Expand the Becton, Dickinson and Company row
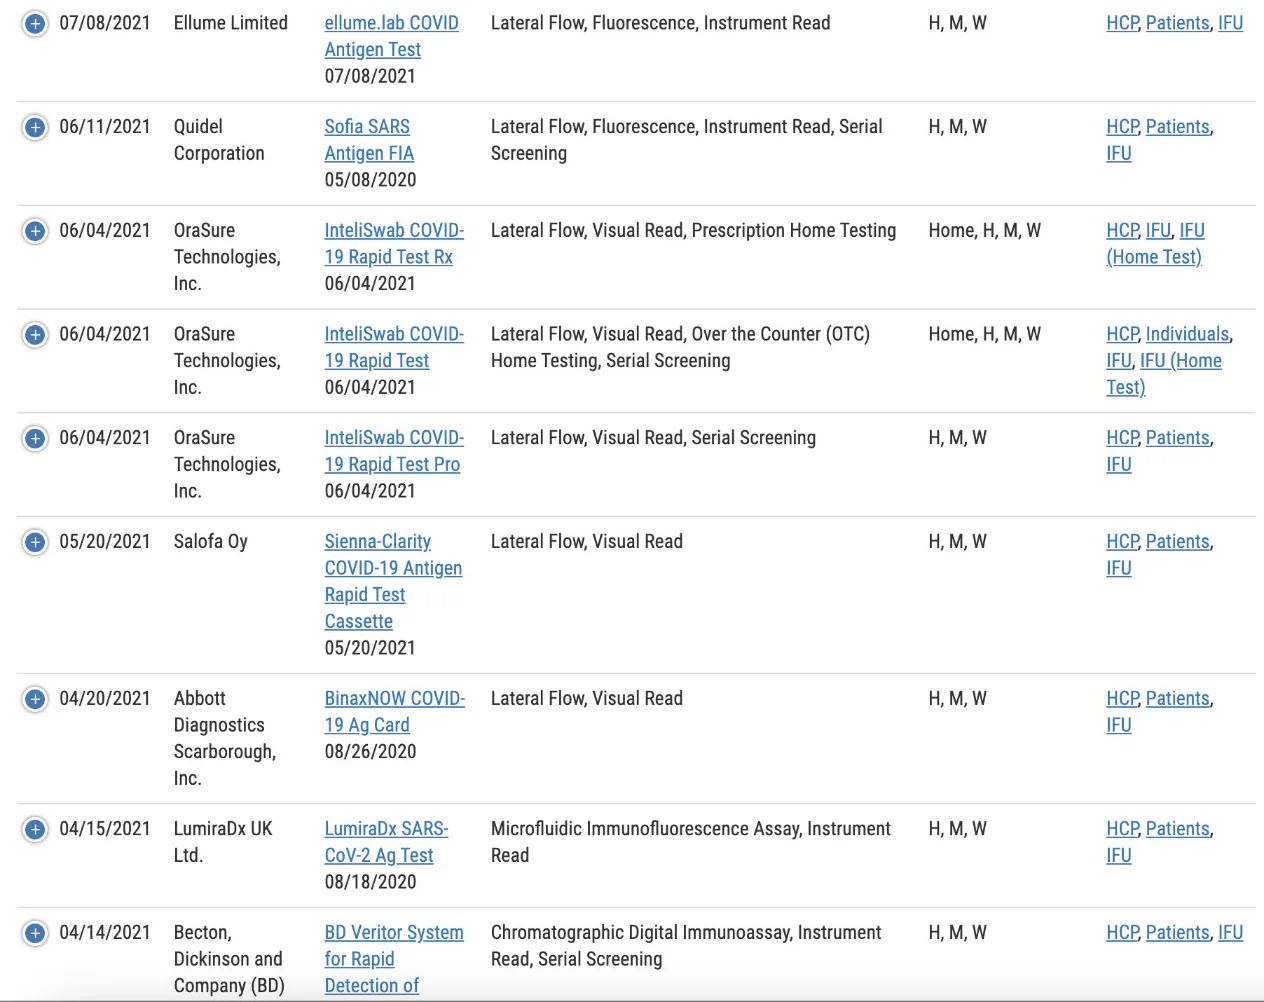1264x1002 pixels. (x=35, y=933)
